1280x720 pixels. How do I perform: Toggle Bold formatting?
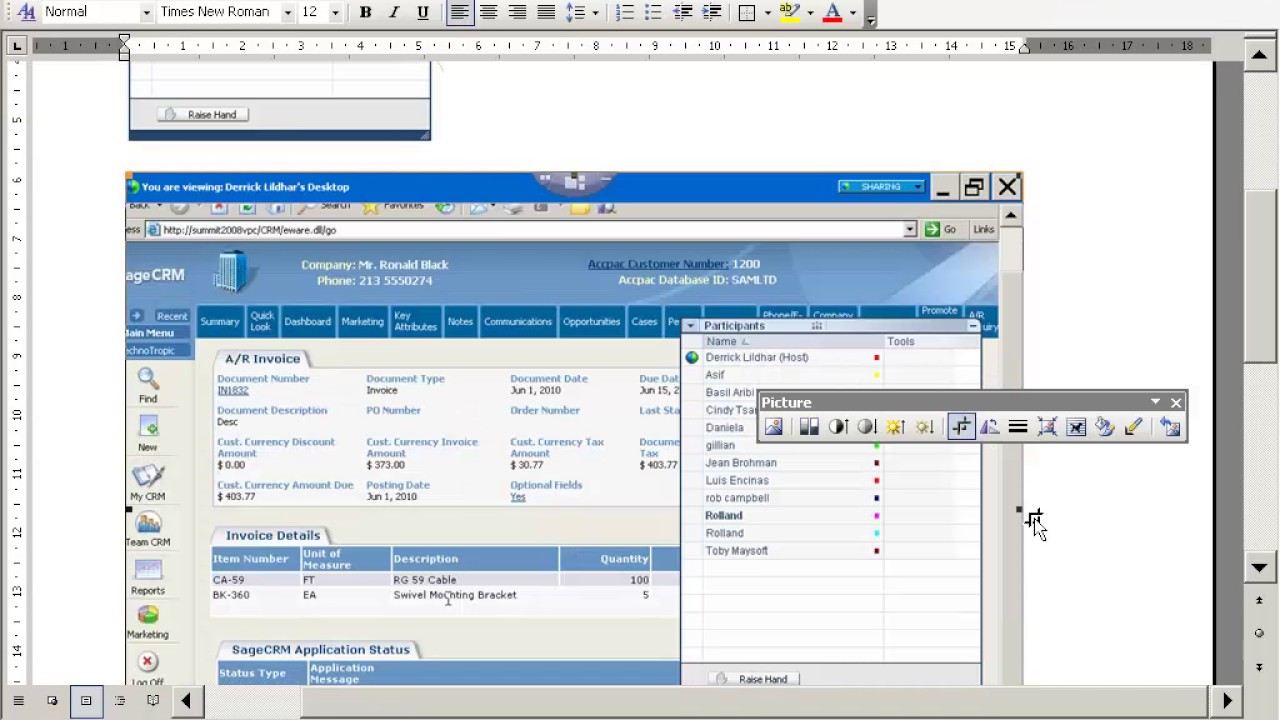click(x=366, y=12)
